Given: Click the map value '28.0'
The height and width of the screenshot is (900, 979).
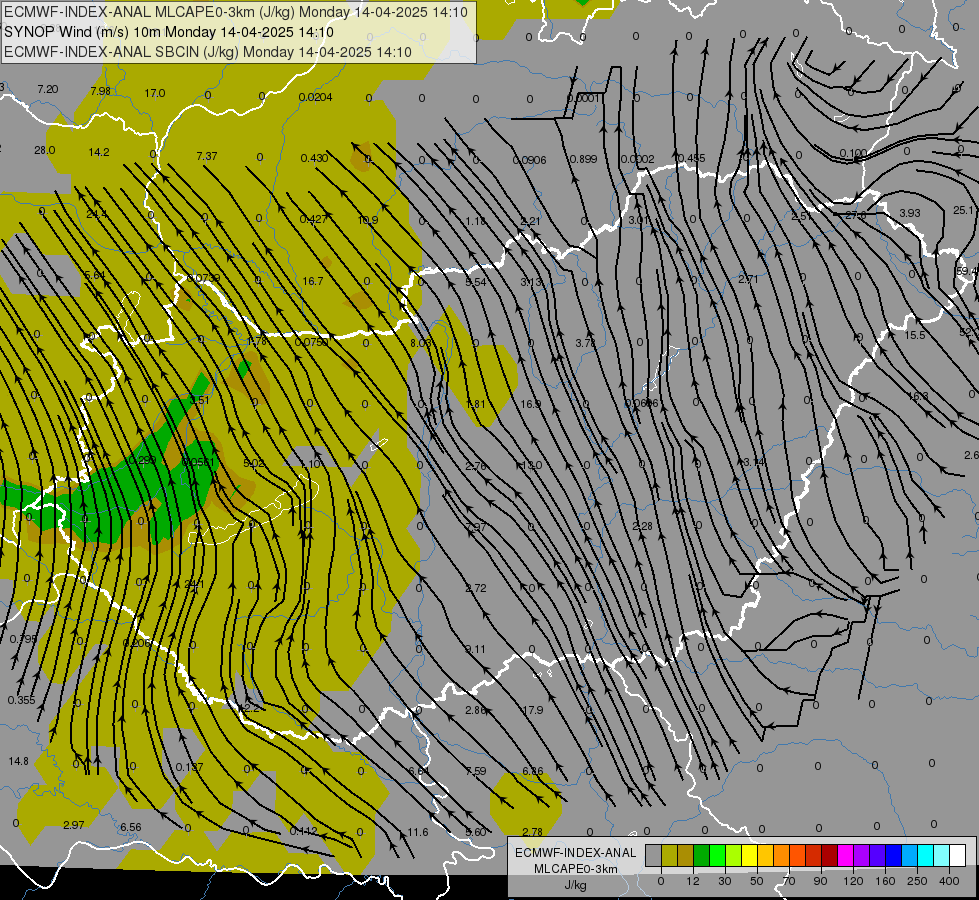Looking at the screenshot, I should pos(44,151).
